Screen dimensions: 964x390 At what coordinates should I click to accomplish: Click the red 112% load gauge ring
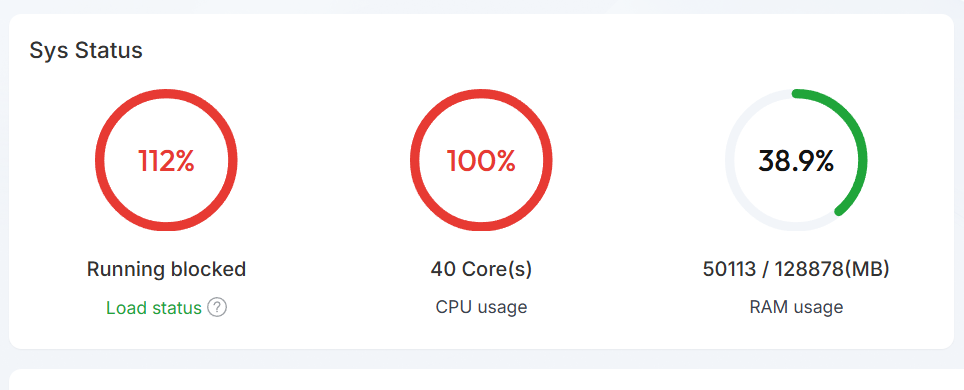(166, 94)
